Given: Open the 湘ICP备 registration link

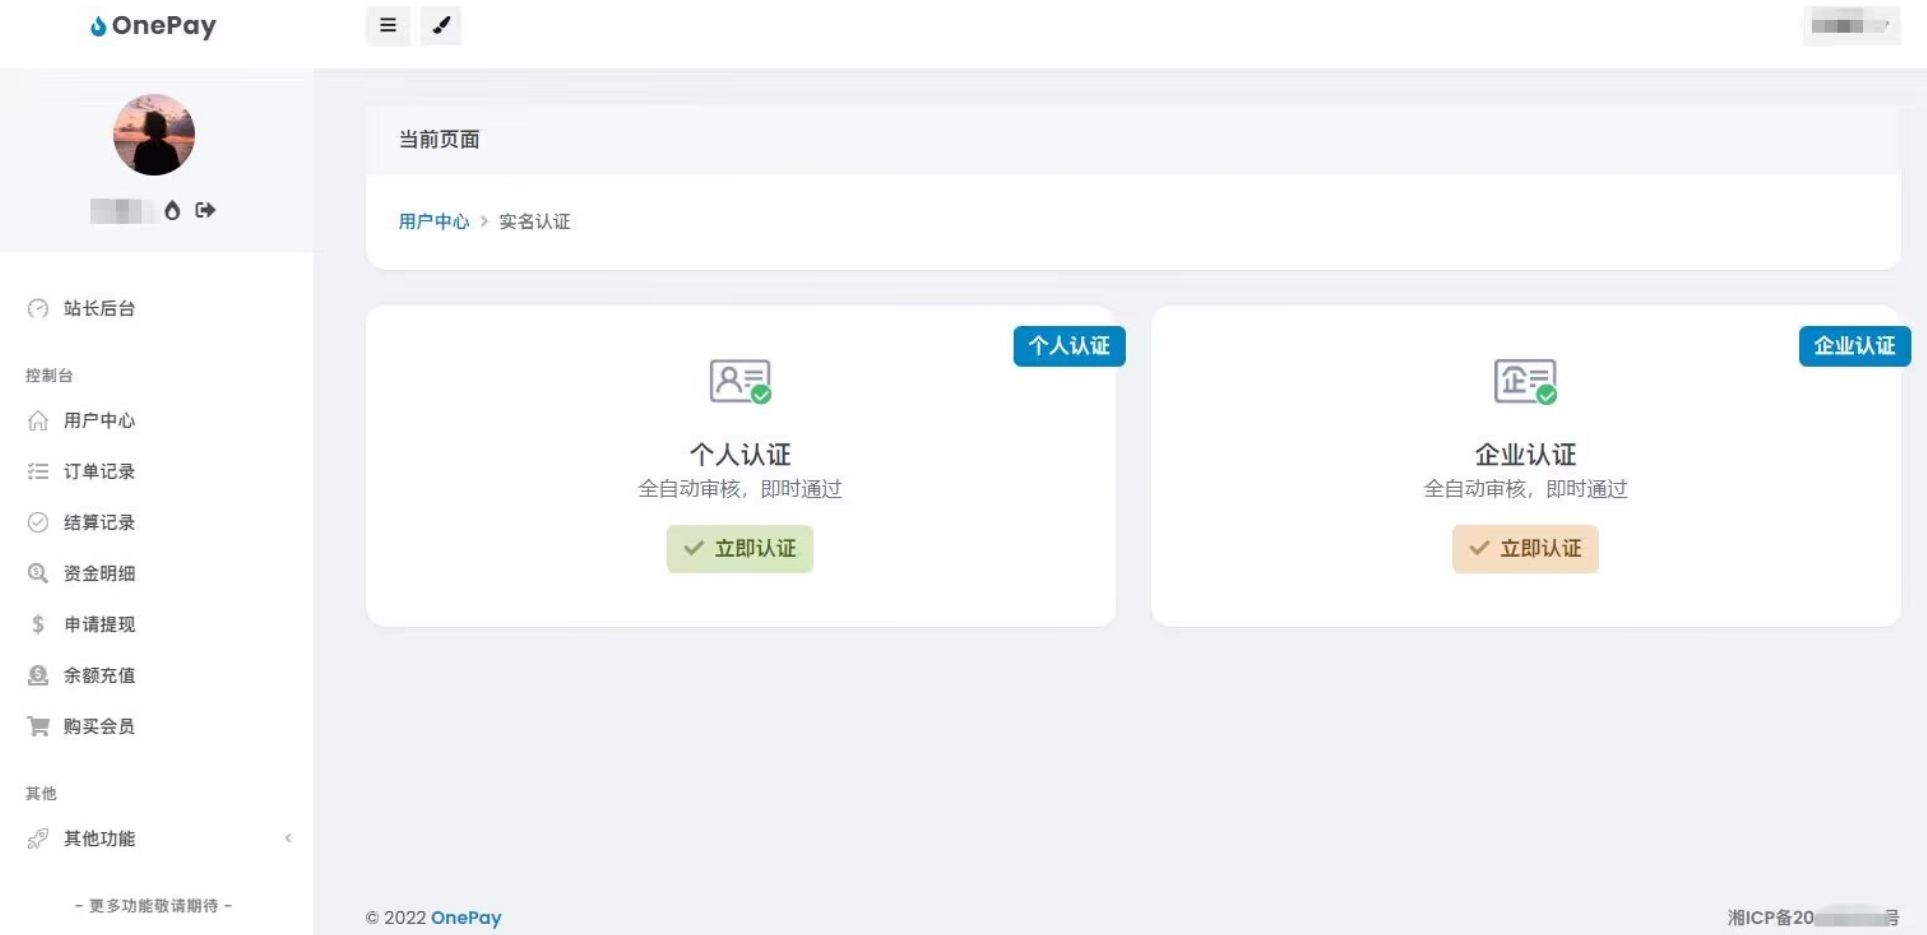Looking at the screenshot, I should [1813, 917].
